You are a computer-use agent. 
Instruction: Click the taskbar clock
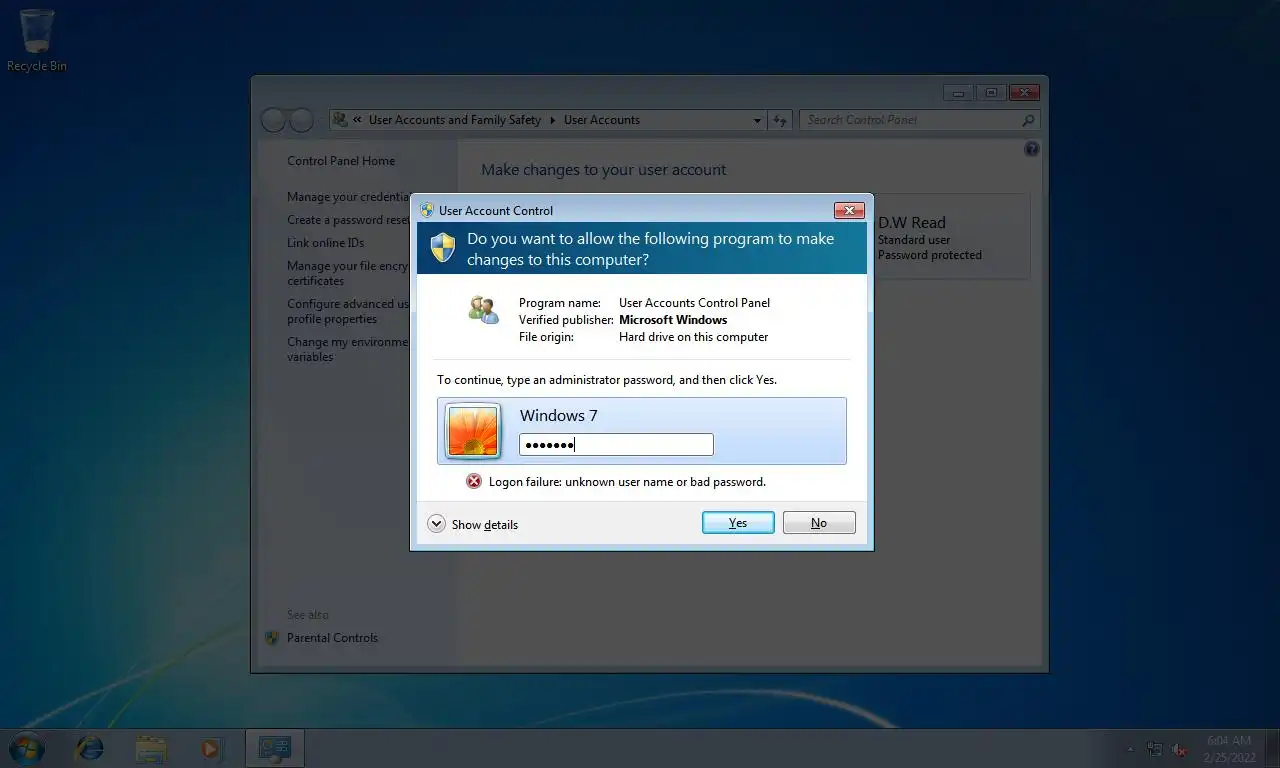click(1229, 748)
